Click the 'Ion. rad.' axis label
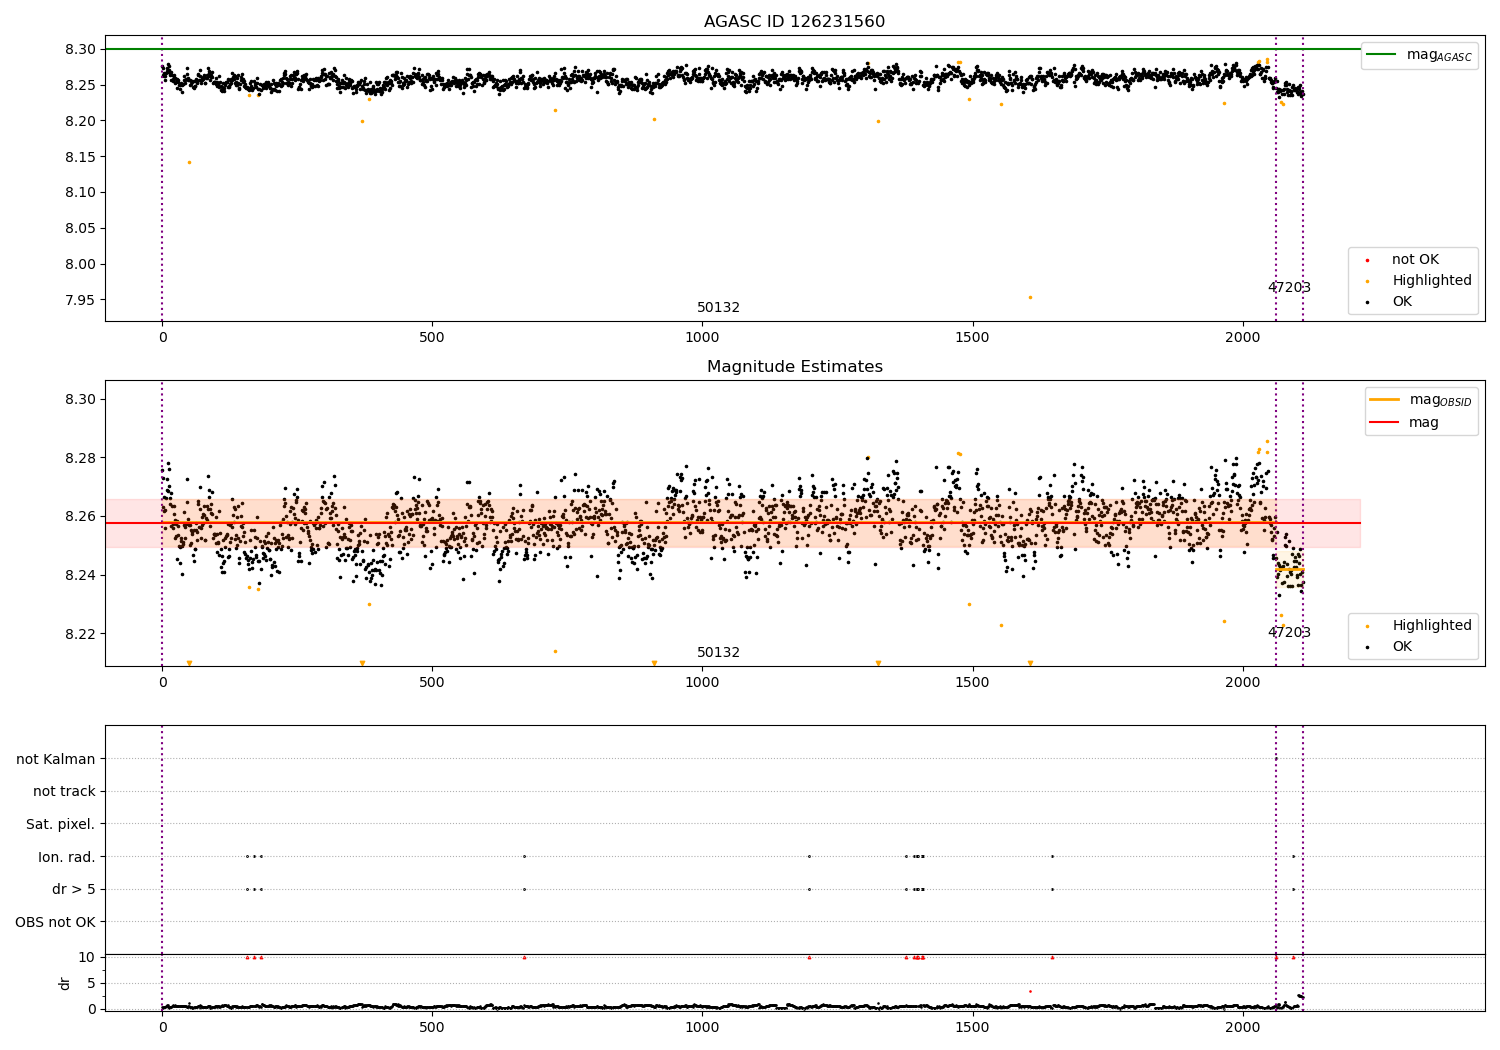Viewport: 1500px width, 1050px height. pos(67,857)
